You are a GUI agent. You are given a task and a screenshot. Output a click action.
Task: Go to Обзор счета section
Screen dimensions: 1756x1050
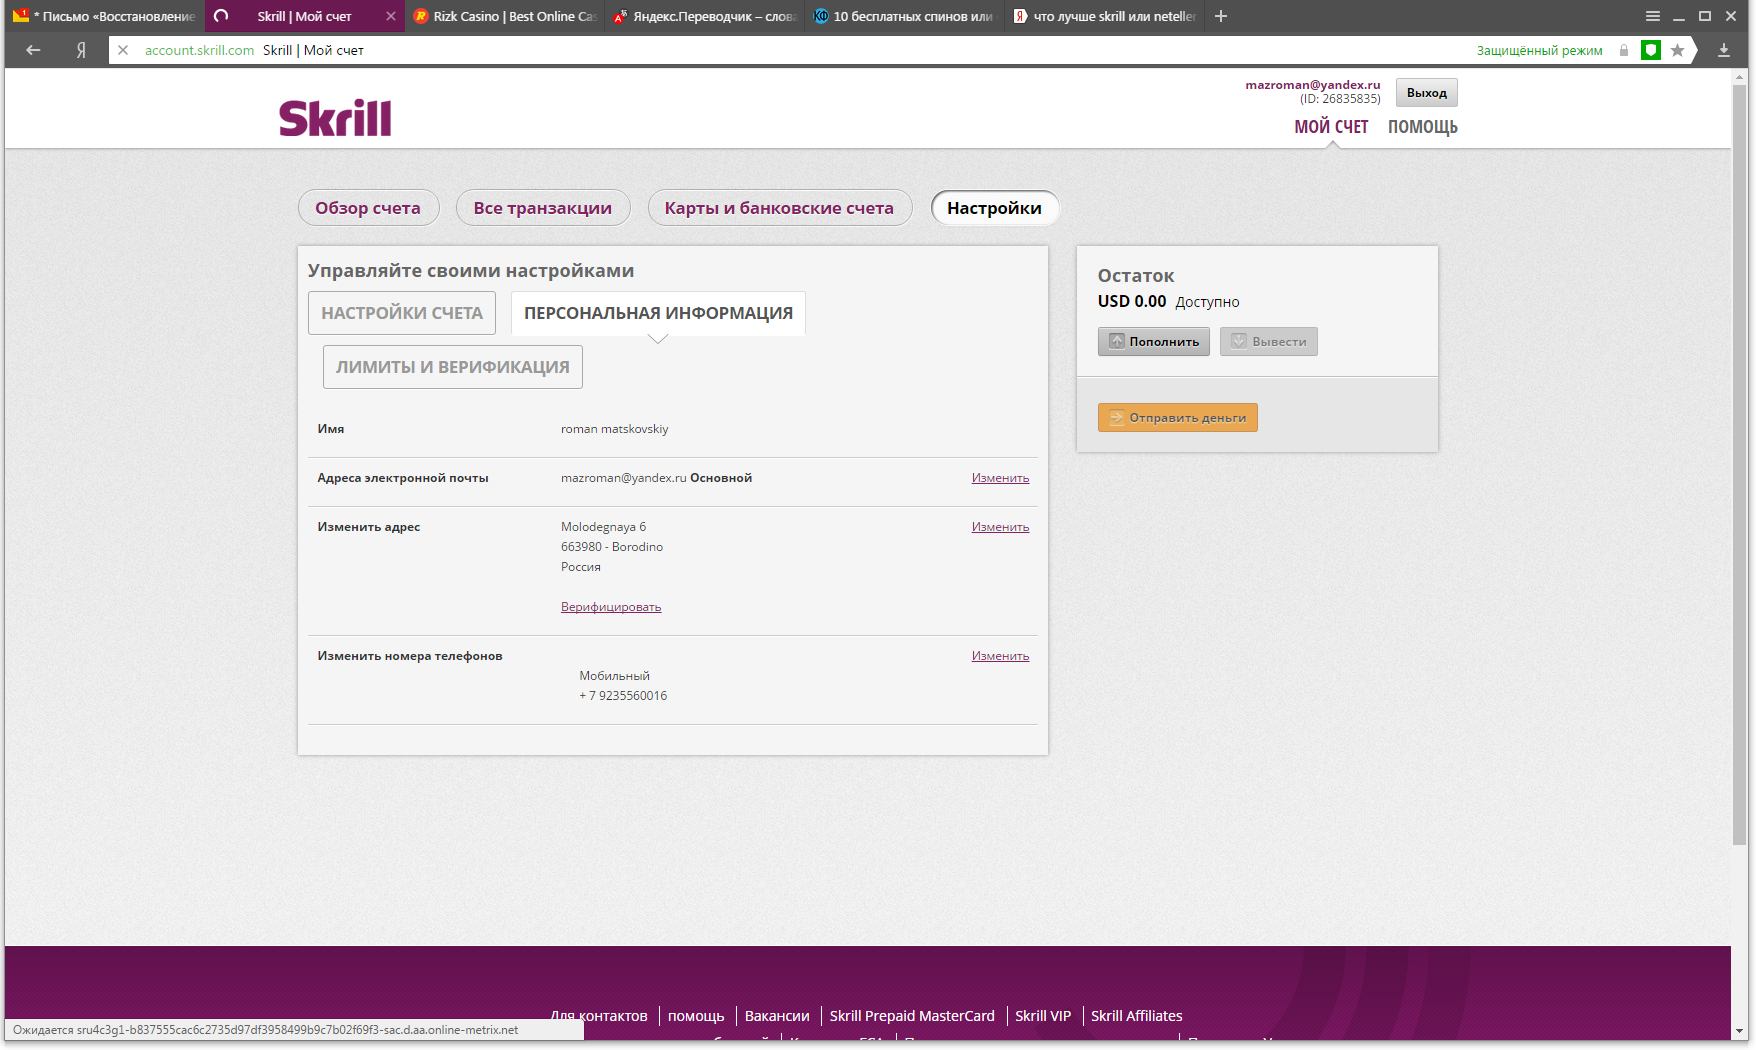pos(368,208)
